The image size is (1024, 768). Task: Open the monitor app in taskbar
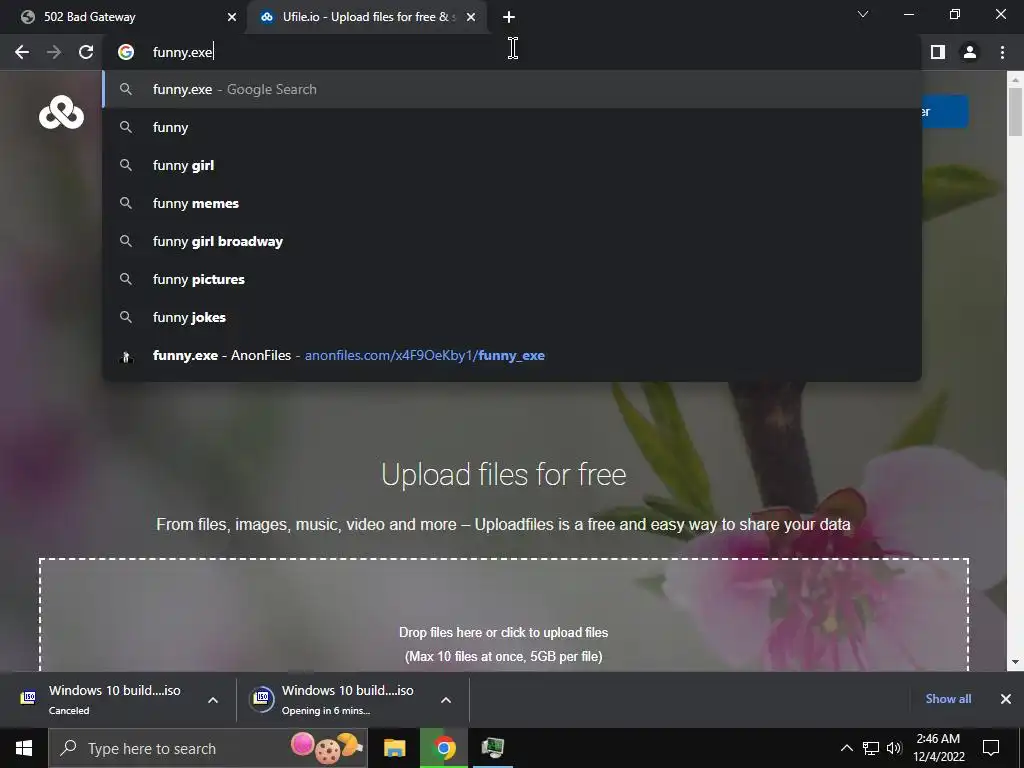tap(493, 748)
